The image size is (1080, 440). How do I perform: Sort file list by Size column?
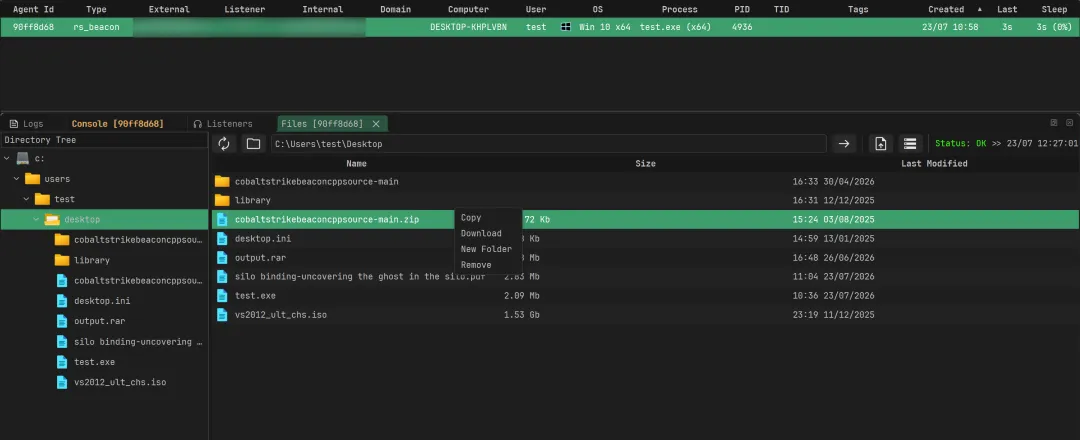[x=645, y=164]
